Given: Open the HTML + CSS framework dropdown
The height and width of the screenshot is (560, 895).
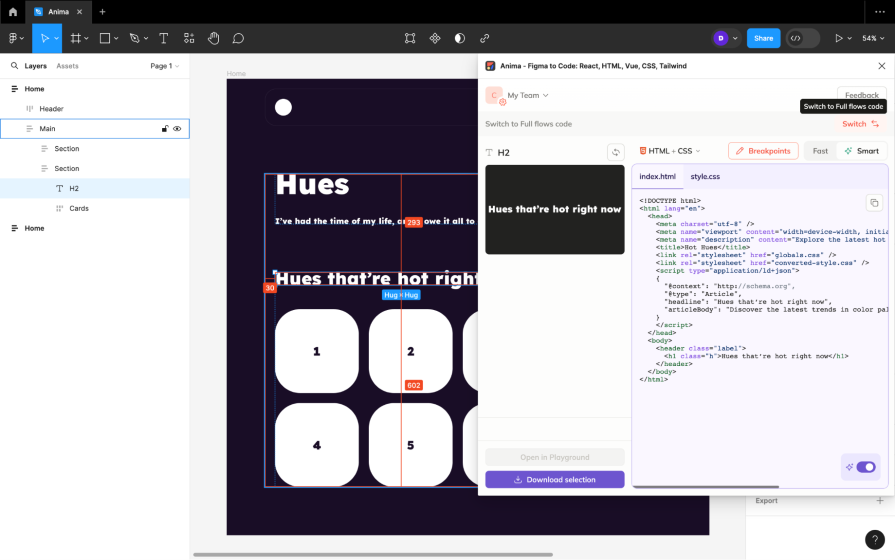Looking at the screenshot, I should (670, 151).
